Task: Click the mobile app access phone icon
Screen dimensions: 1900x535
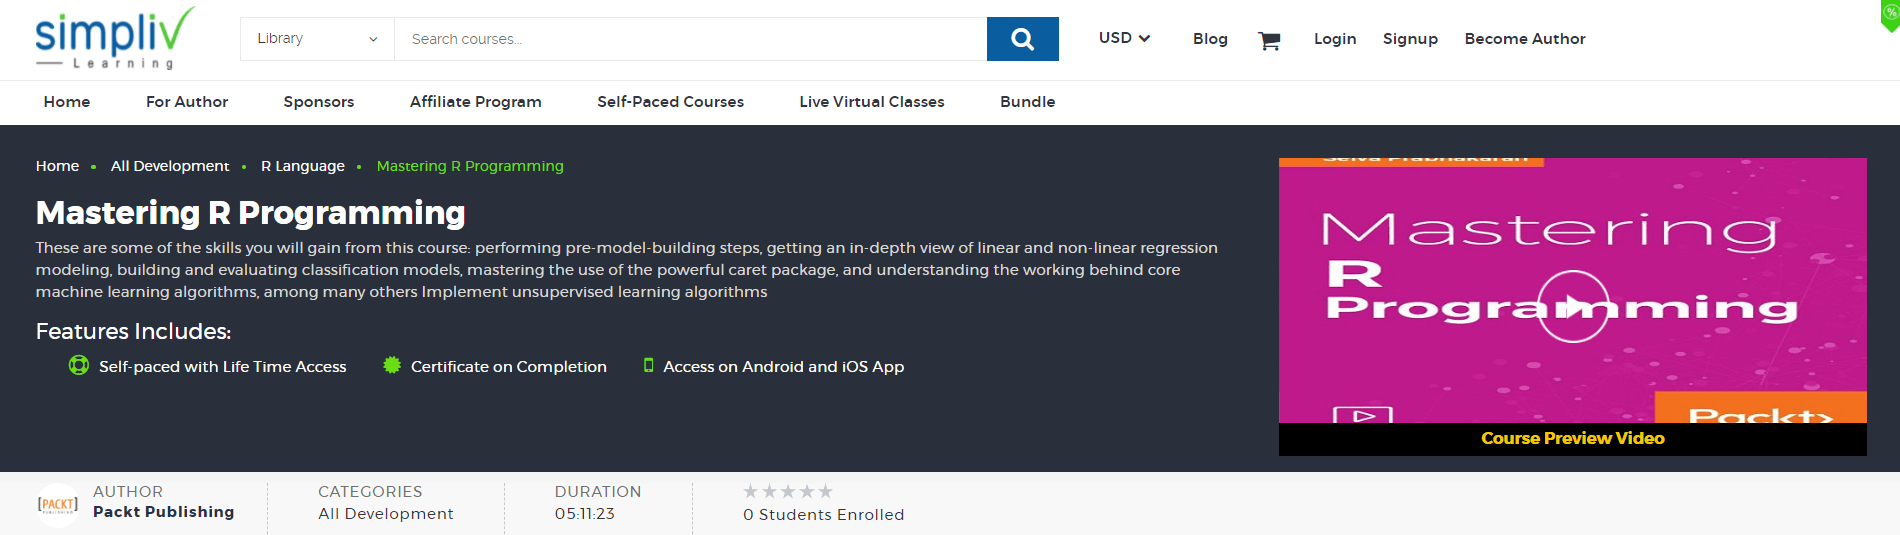Action: [648, 366]
